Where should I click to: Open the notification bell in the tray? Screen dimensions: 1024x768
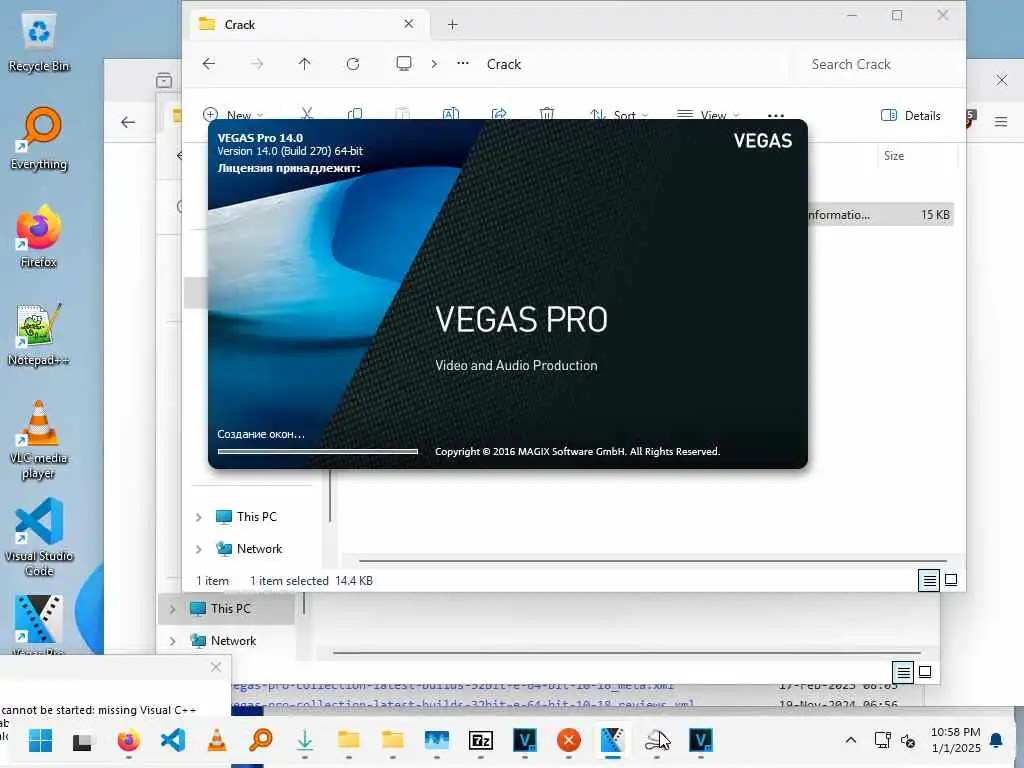point(997,740)
